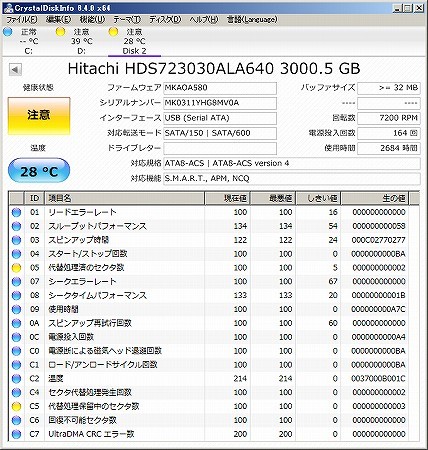Click yellow caution dot for ID 05
Image resolution: width=428 pixels, height=450 pixels.
(16, 268)
